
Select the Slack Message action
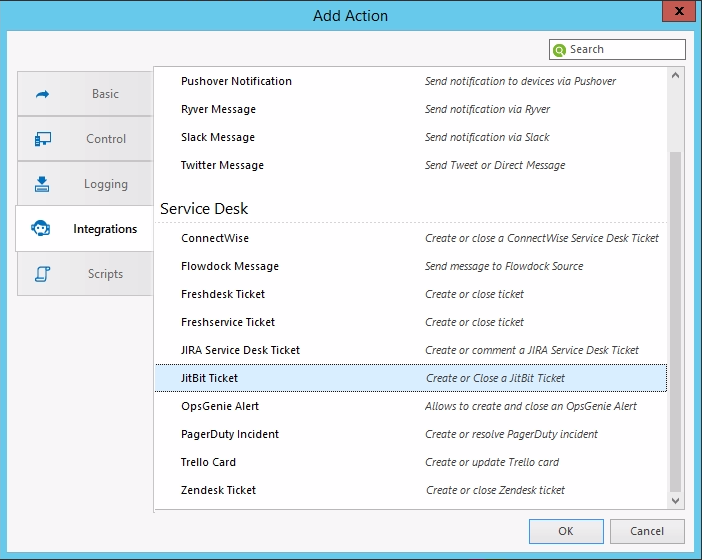point(218,137)
